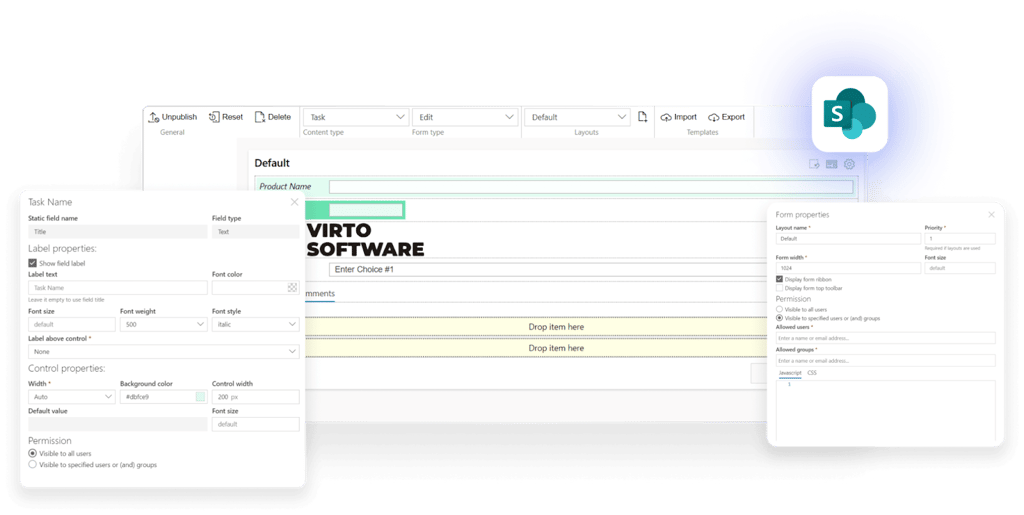Click the first Drop item here zone

(x=536, y=326)
